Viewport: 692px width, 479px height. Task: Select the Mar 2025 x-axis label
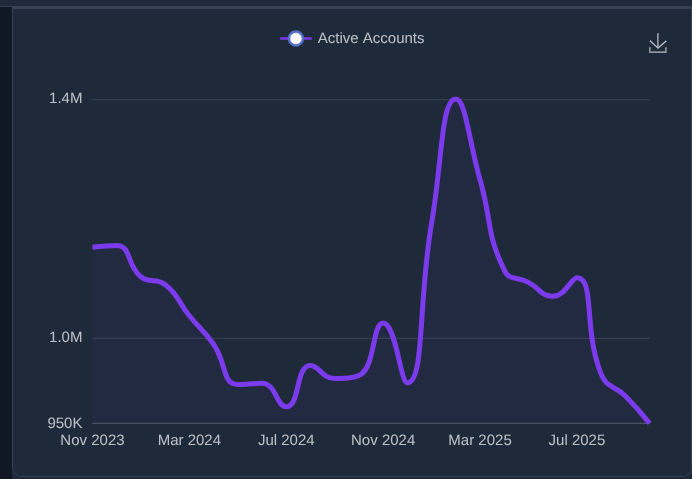pyautogui.click(x=480, y=440)
